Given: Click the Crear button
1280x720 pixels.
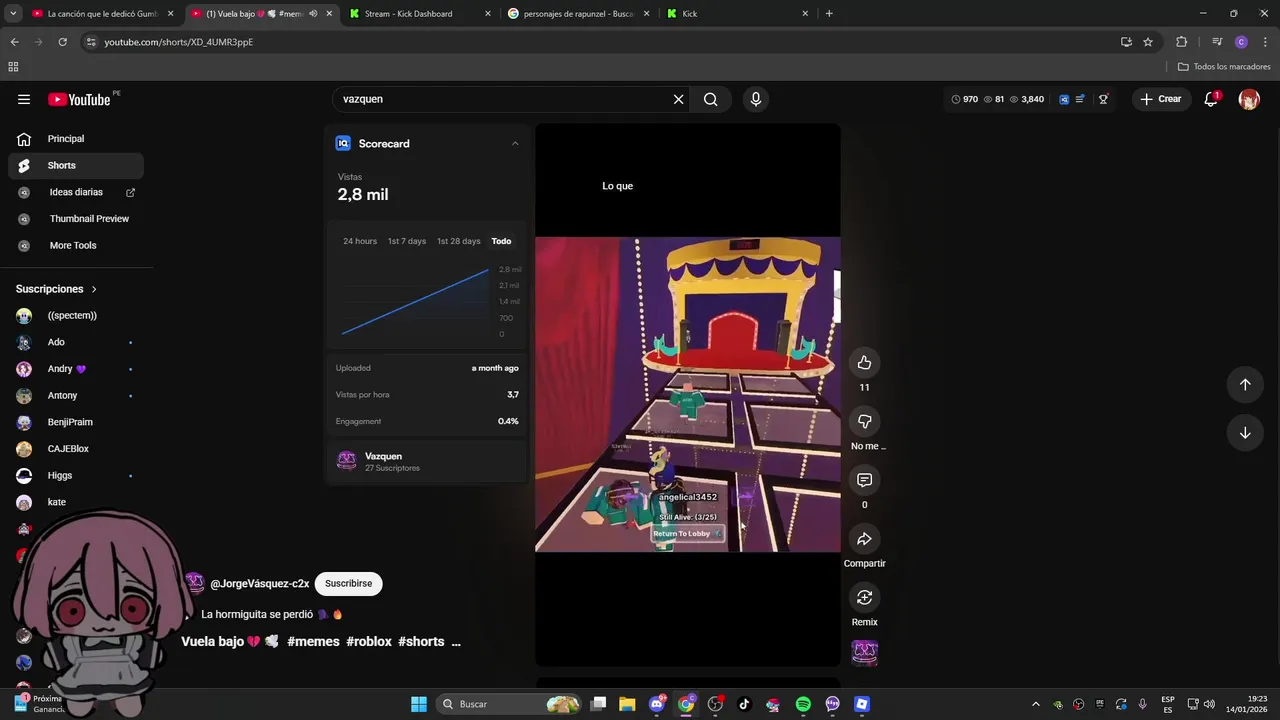Looking at the screenshot, I should pos(1161,99).
